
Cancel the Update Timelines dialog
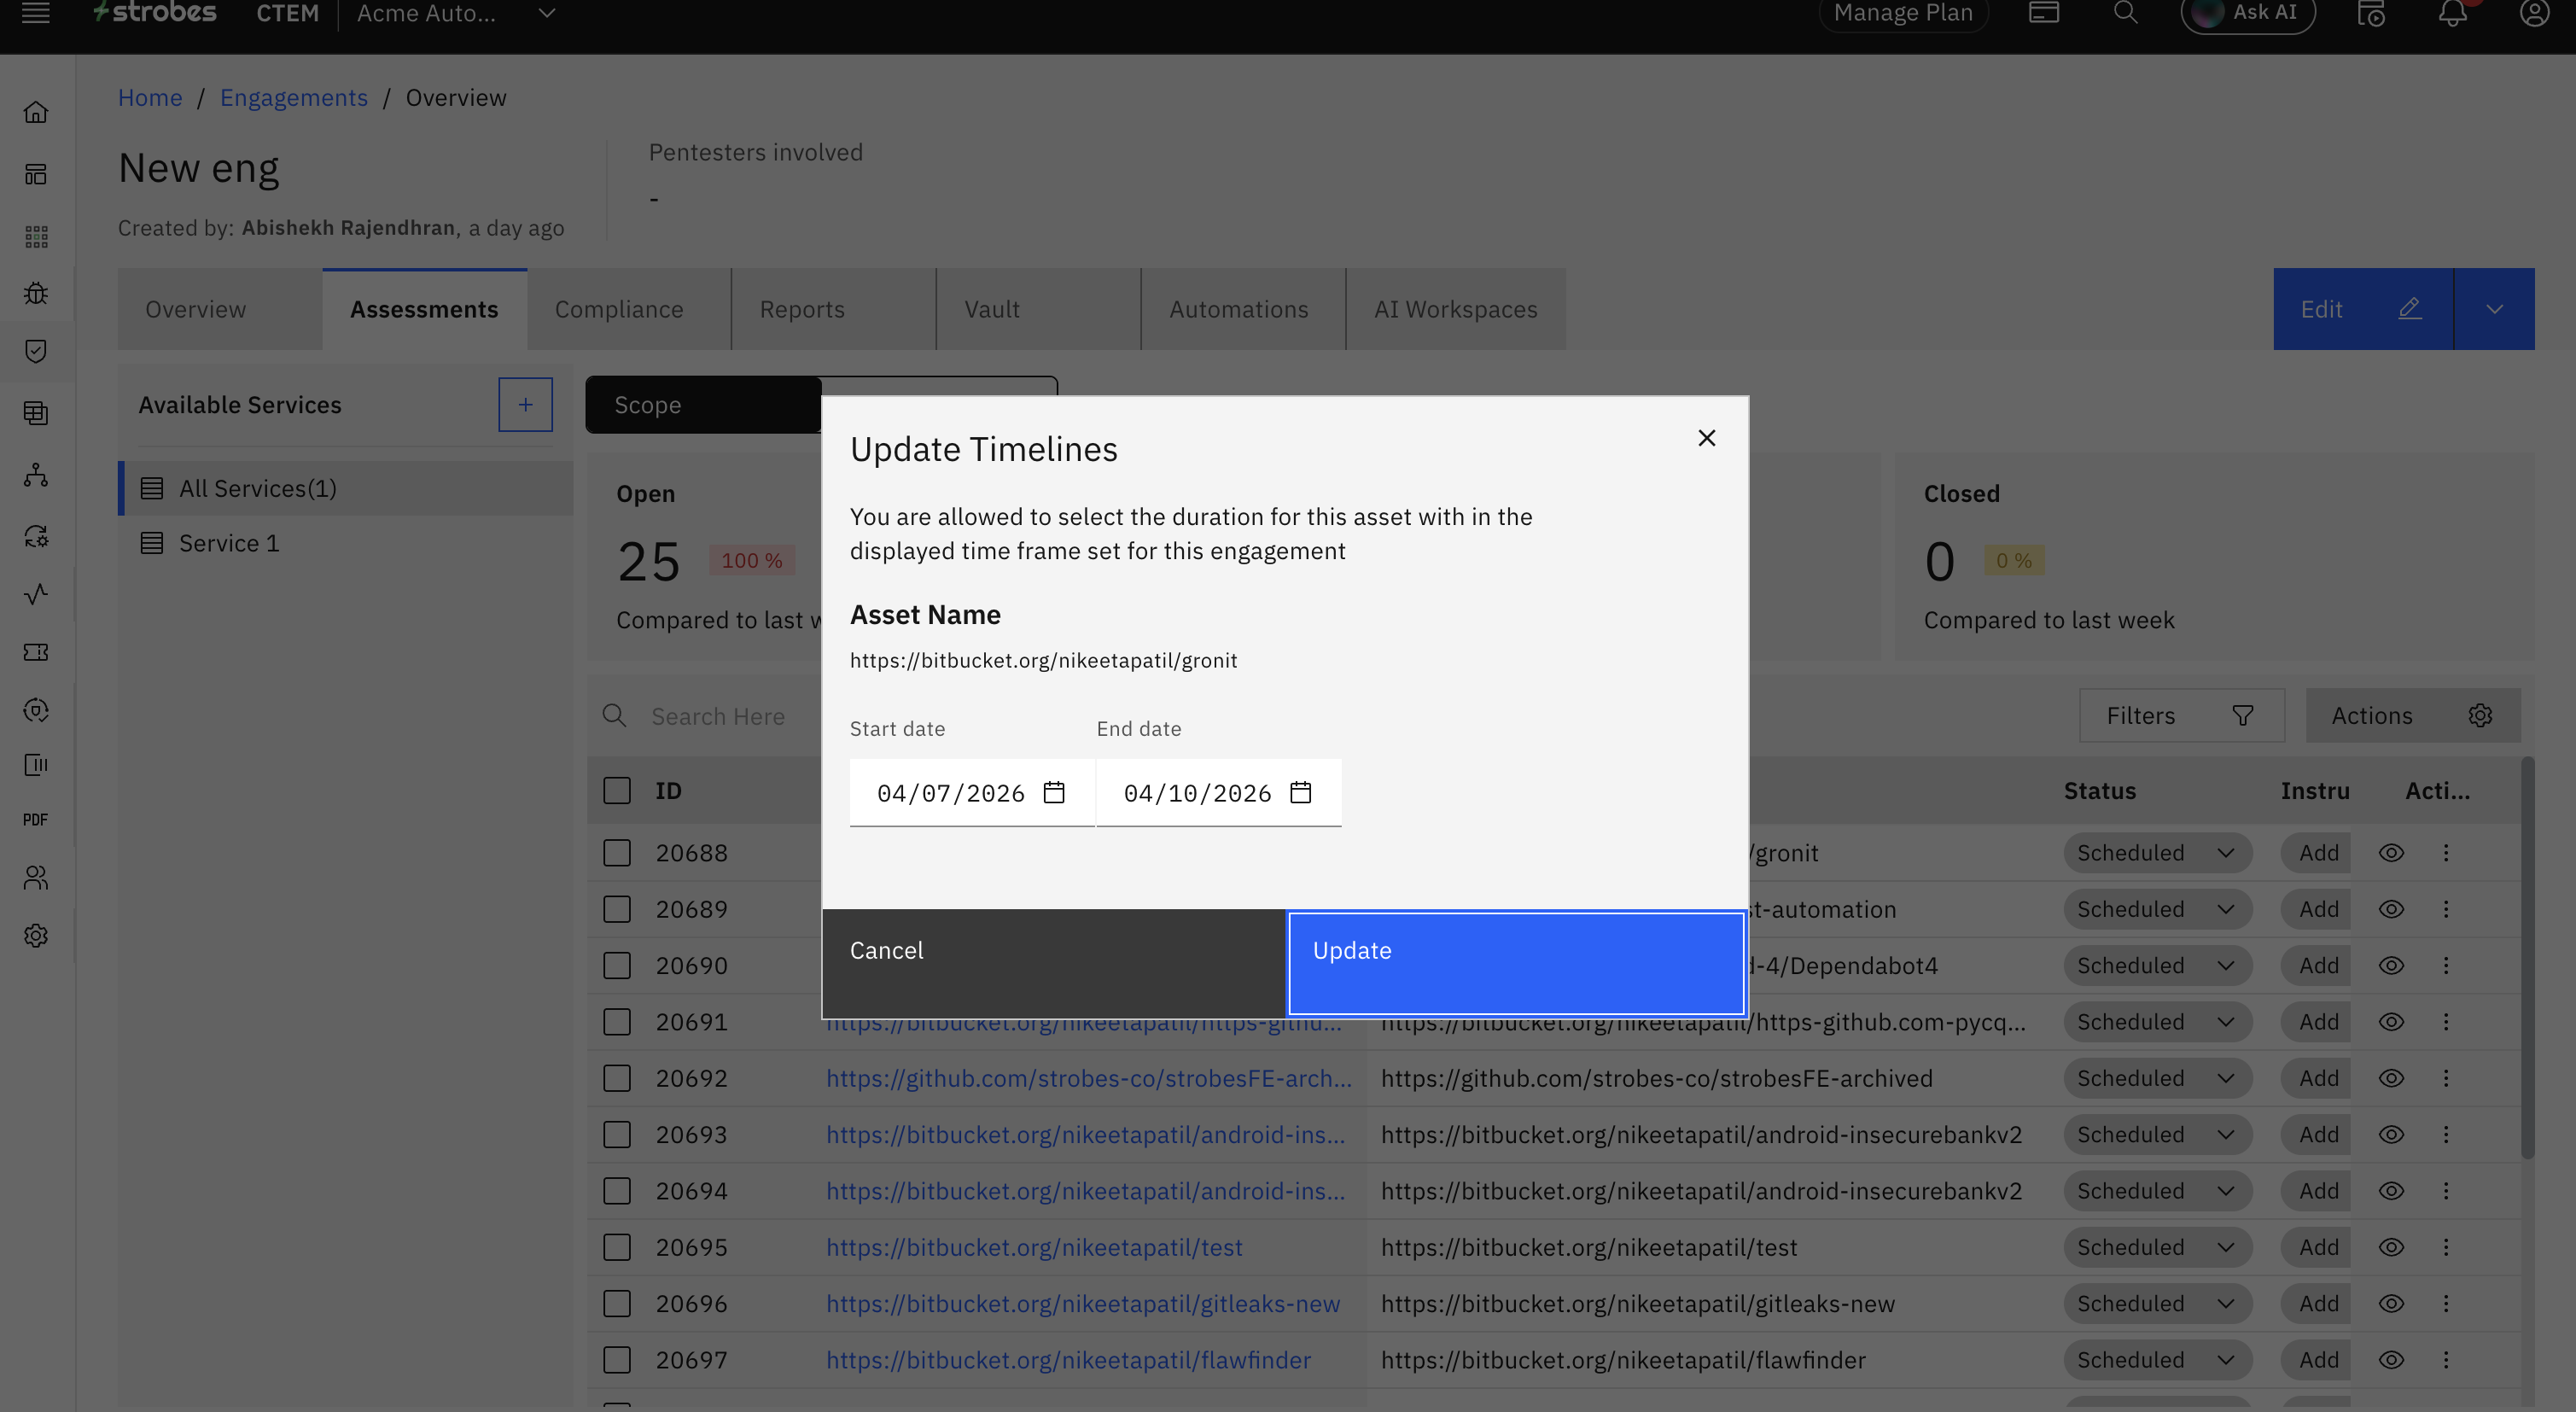click(x=1053, y=962)
